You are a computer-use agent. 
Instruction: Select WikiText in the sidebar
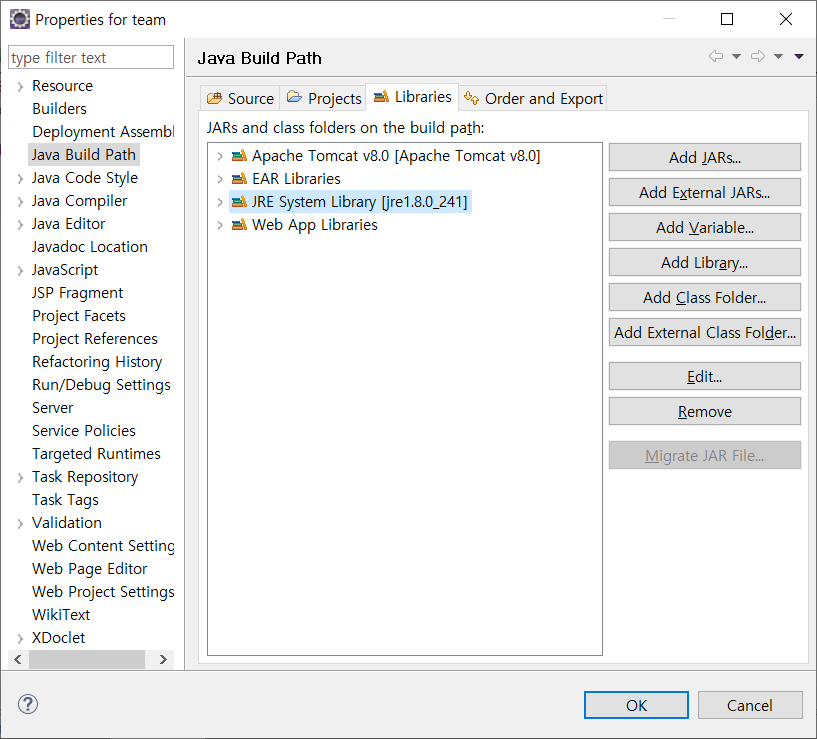[x=61, y=614]
